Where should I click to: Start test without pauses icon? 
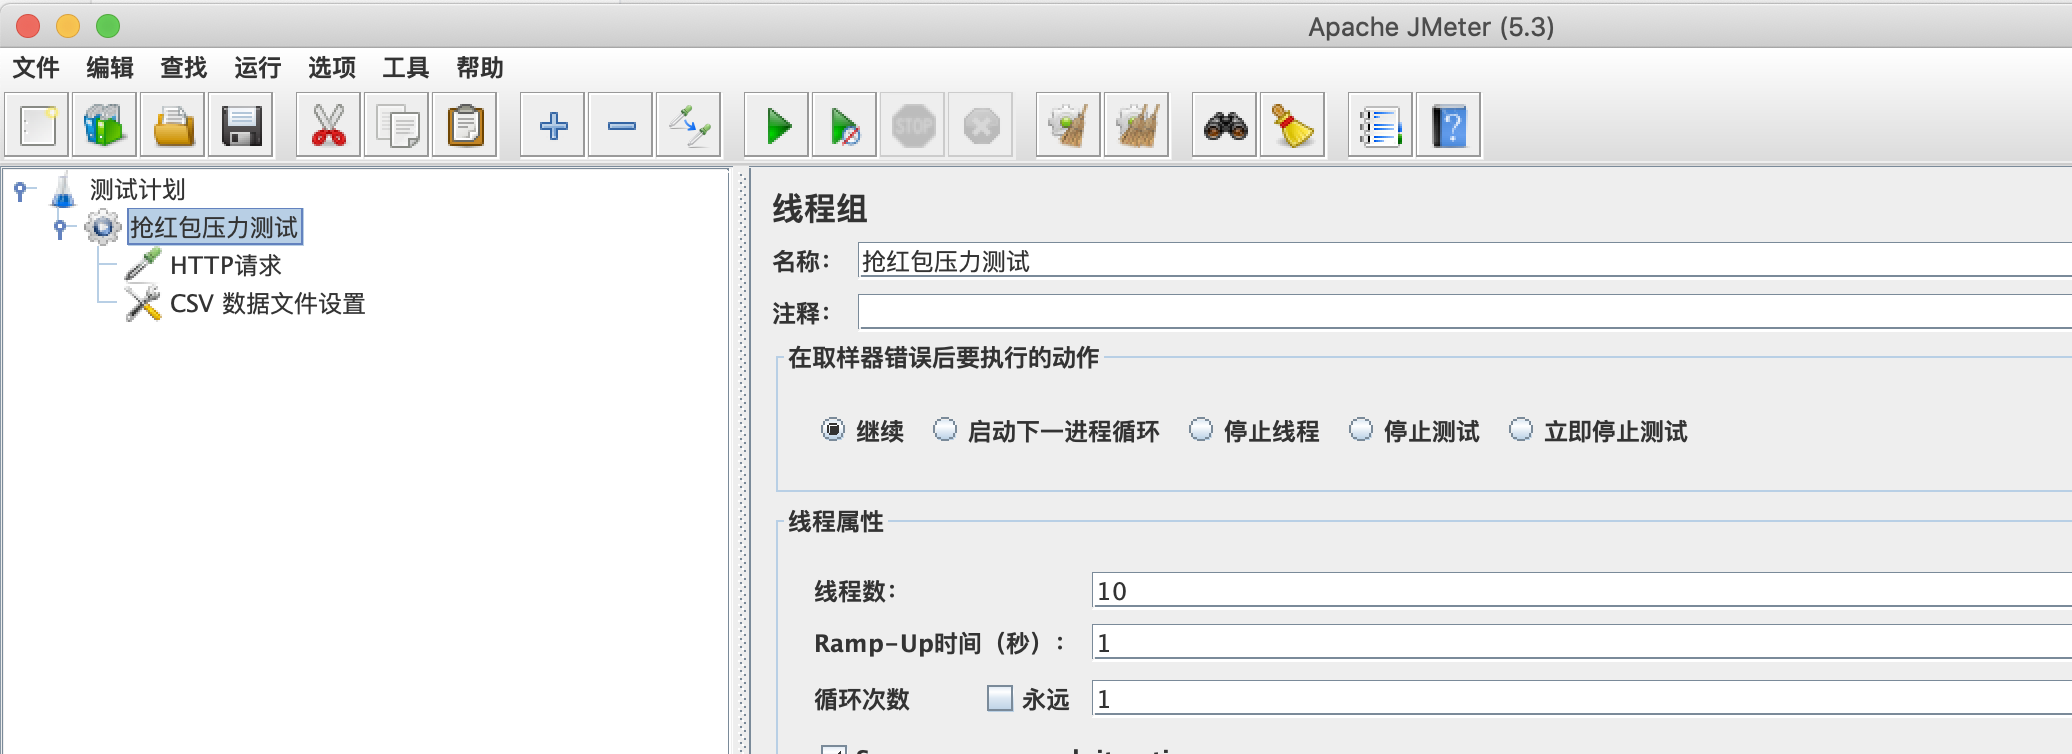(x=845, y=126)
